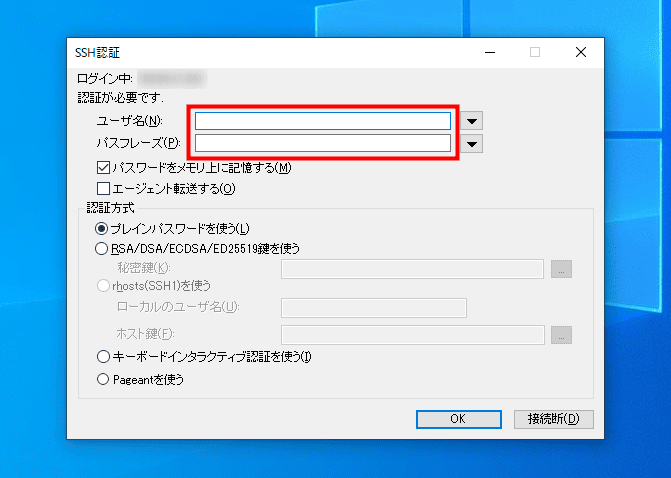Select rhosts(SSH1)を使う radio option
This screenshot has width=671, height=478.
[x=103, y=285]
